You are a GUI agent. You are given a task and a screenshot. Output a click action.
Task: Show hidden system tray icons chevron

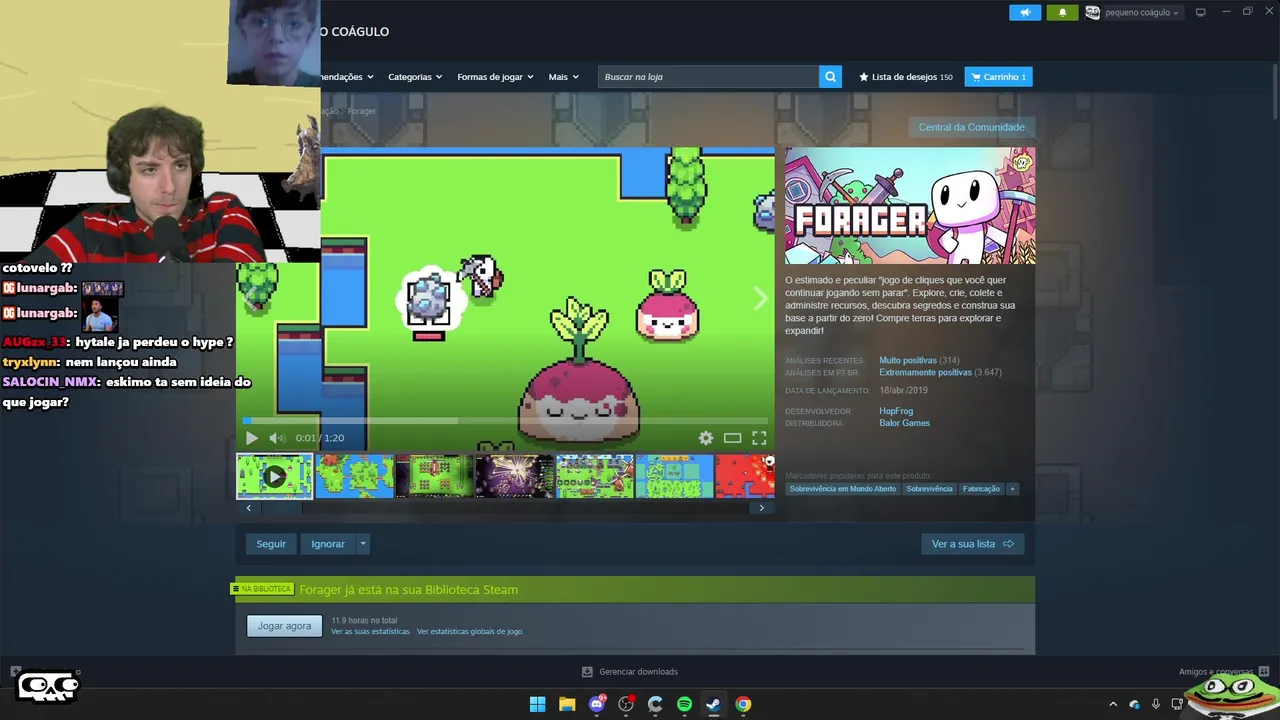pyautogui.click(x=1113, y=704)
